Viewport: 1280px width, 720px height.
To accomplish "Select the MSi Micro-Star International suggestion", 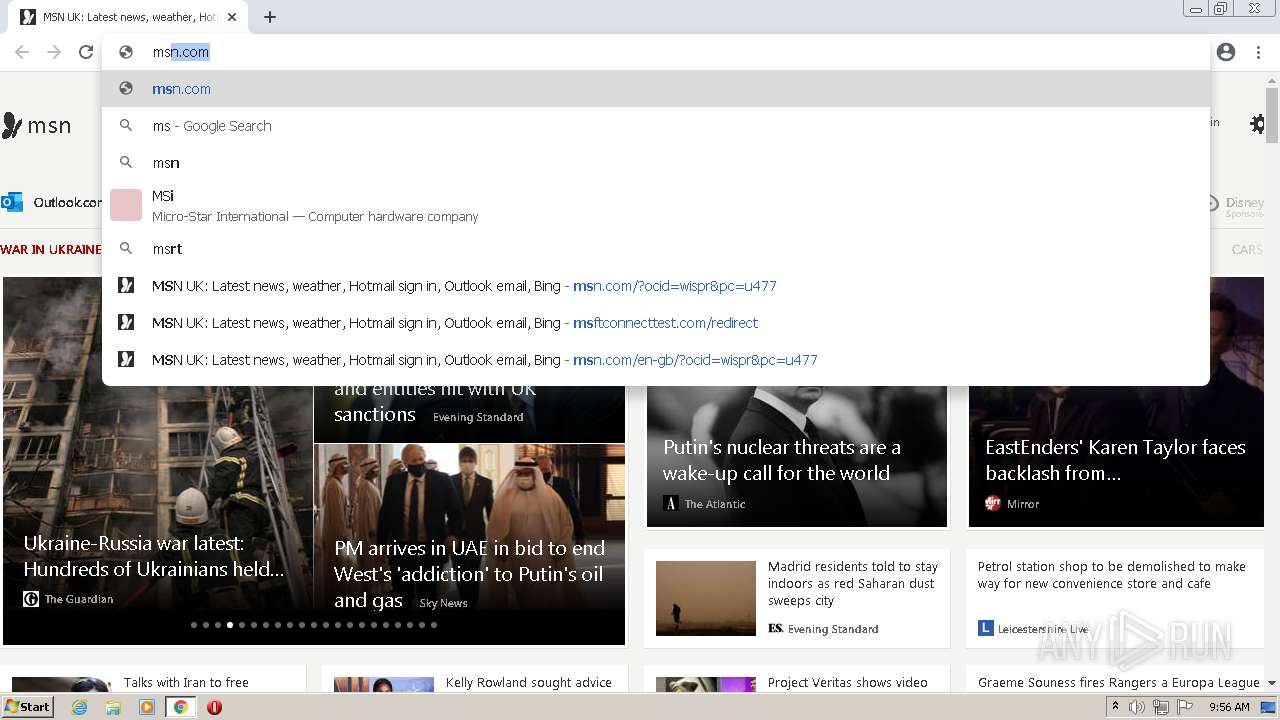I will (656, 205).
